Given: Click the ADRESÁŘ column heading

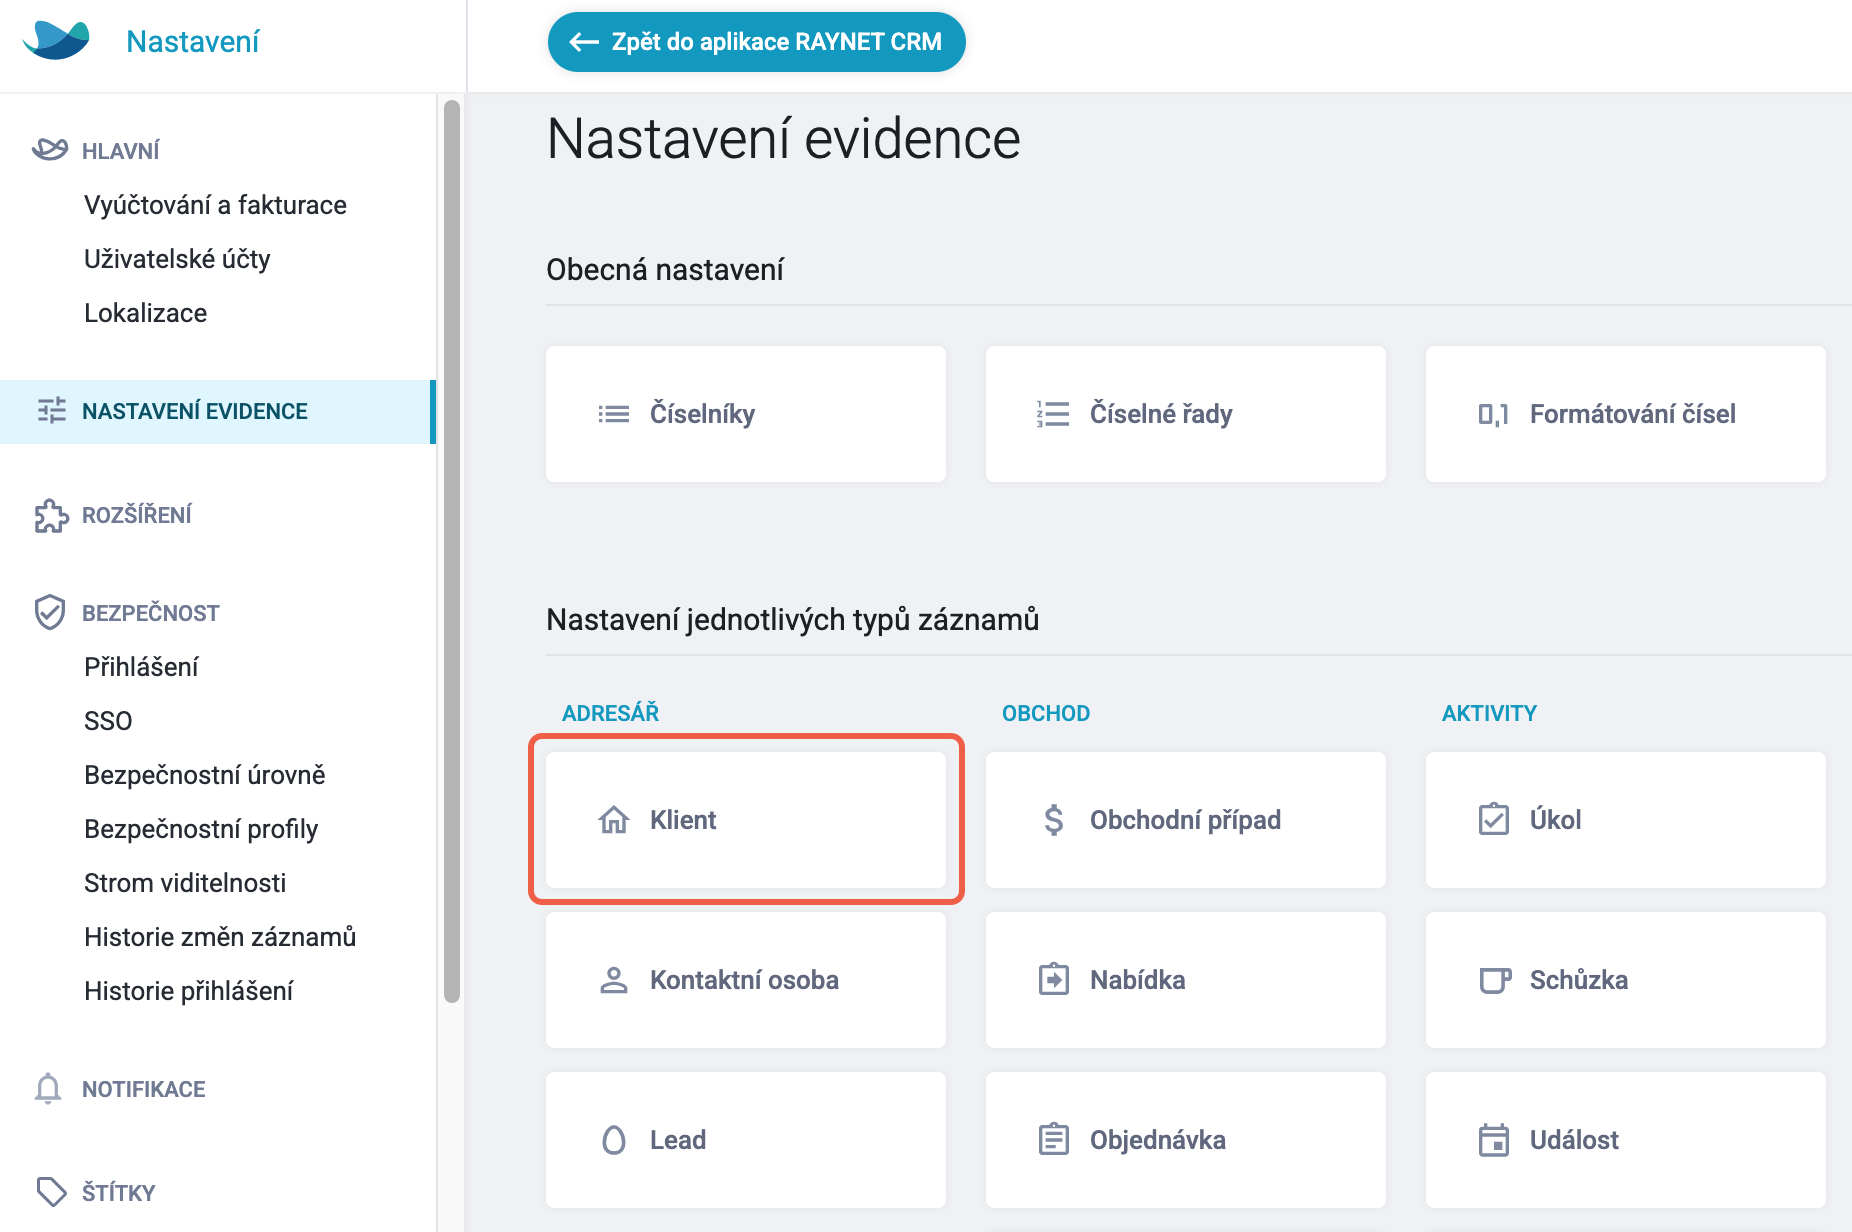Looking at the screenshot, I should [x=610, y=713].
